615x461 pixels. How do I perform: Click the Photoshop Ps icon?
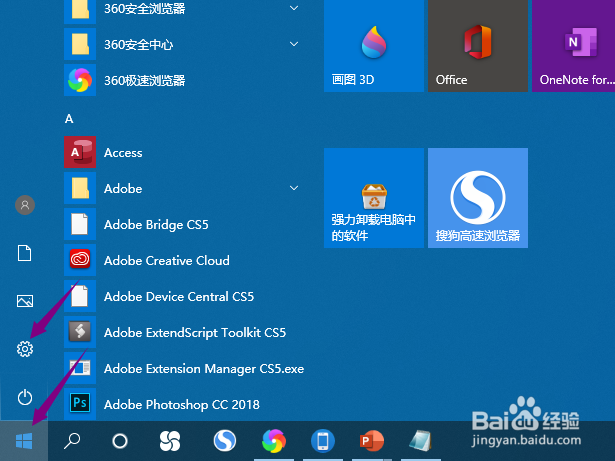[x=80, y=403]
